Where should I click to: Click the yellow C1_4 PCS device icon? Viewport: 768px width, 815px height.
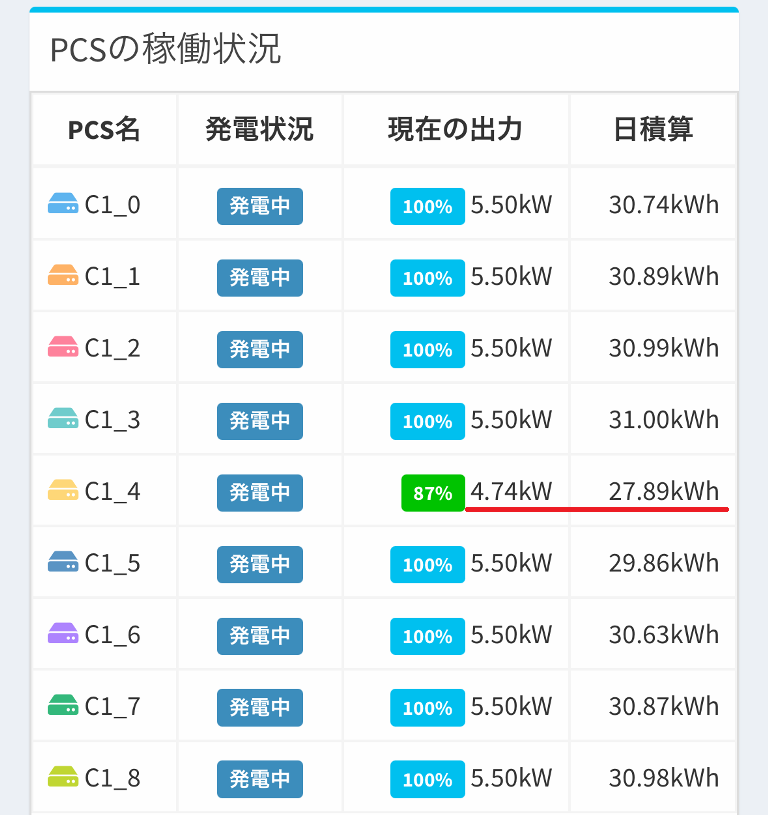coord(63,491)
